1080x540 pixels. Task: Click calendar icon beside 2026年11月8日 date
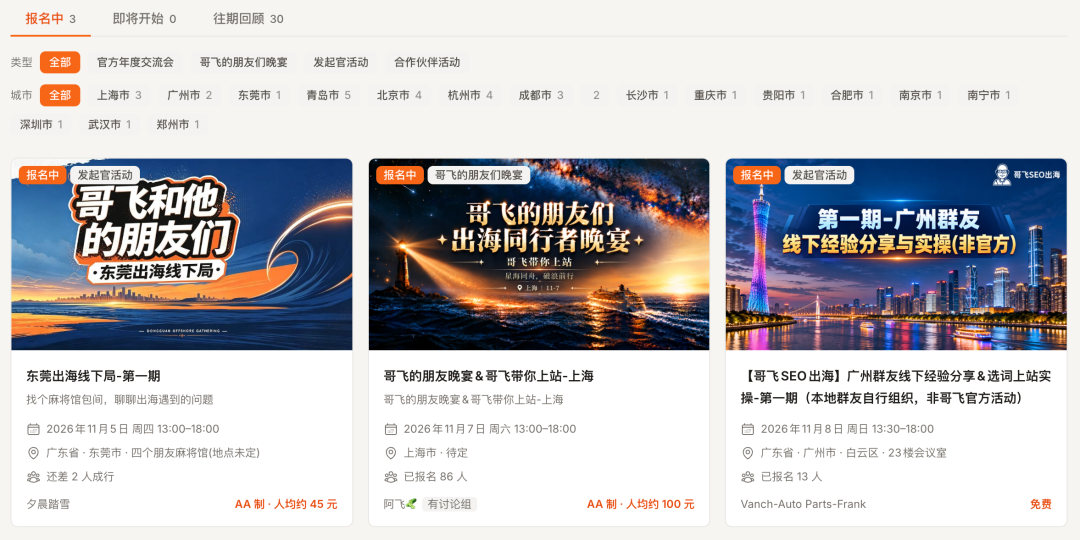(x=747, y=429)
